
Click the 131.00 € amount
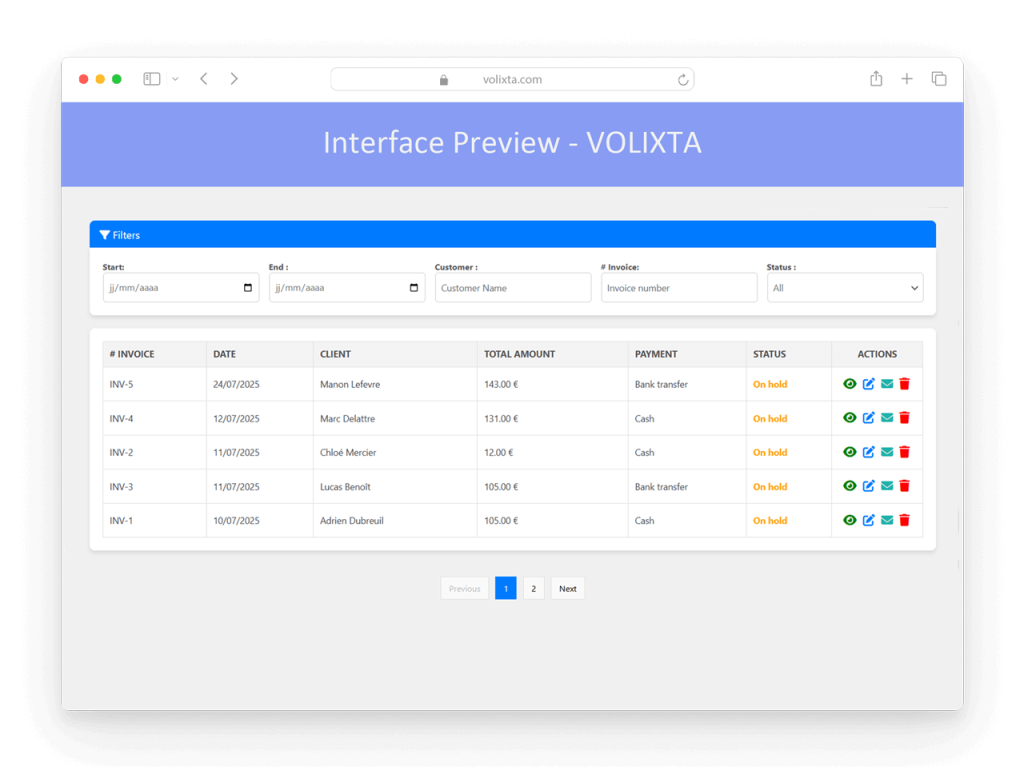point(501,419)
